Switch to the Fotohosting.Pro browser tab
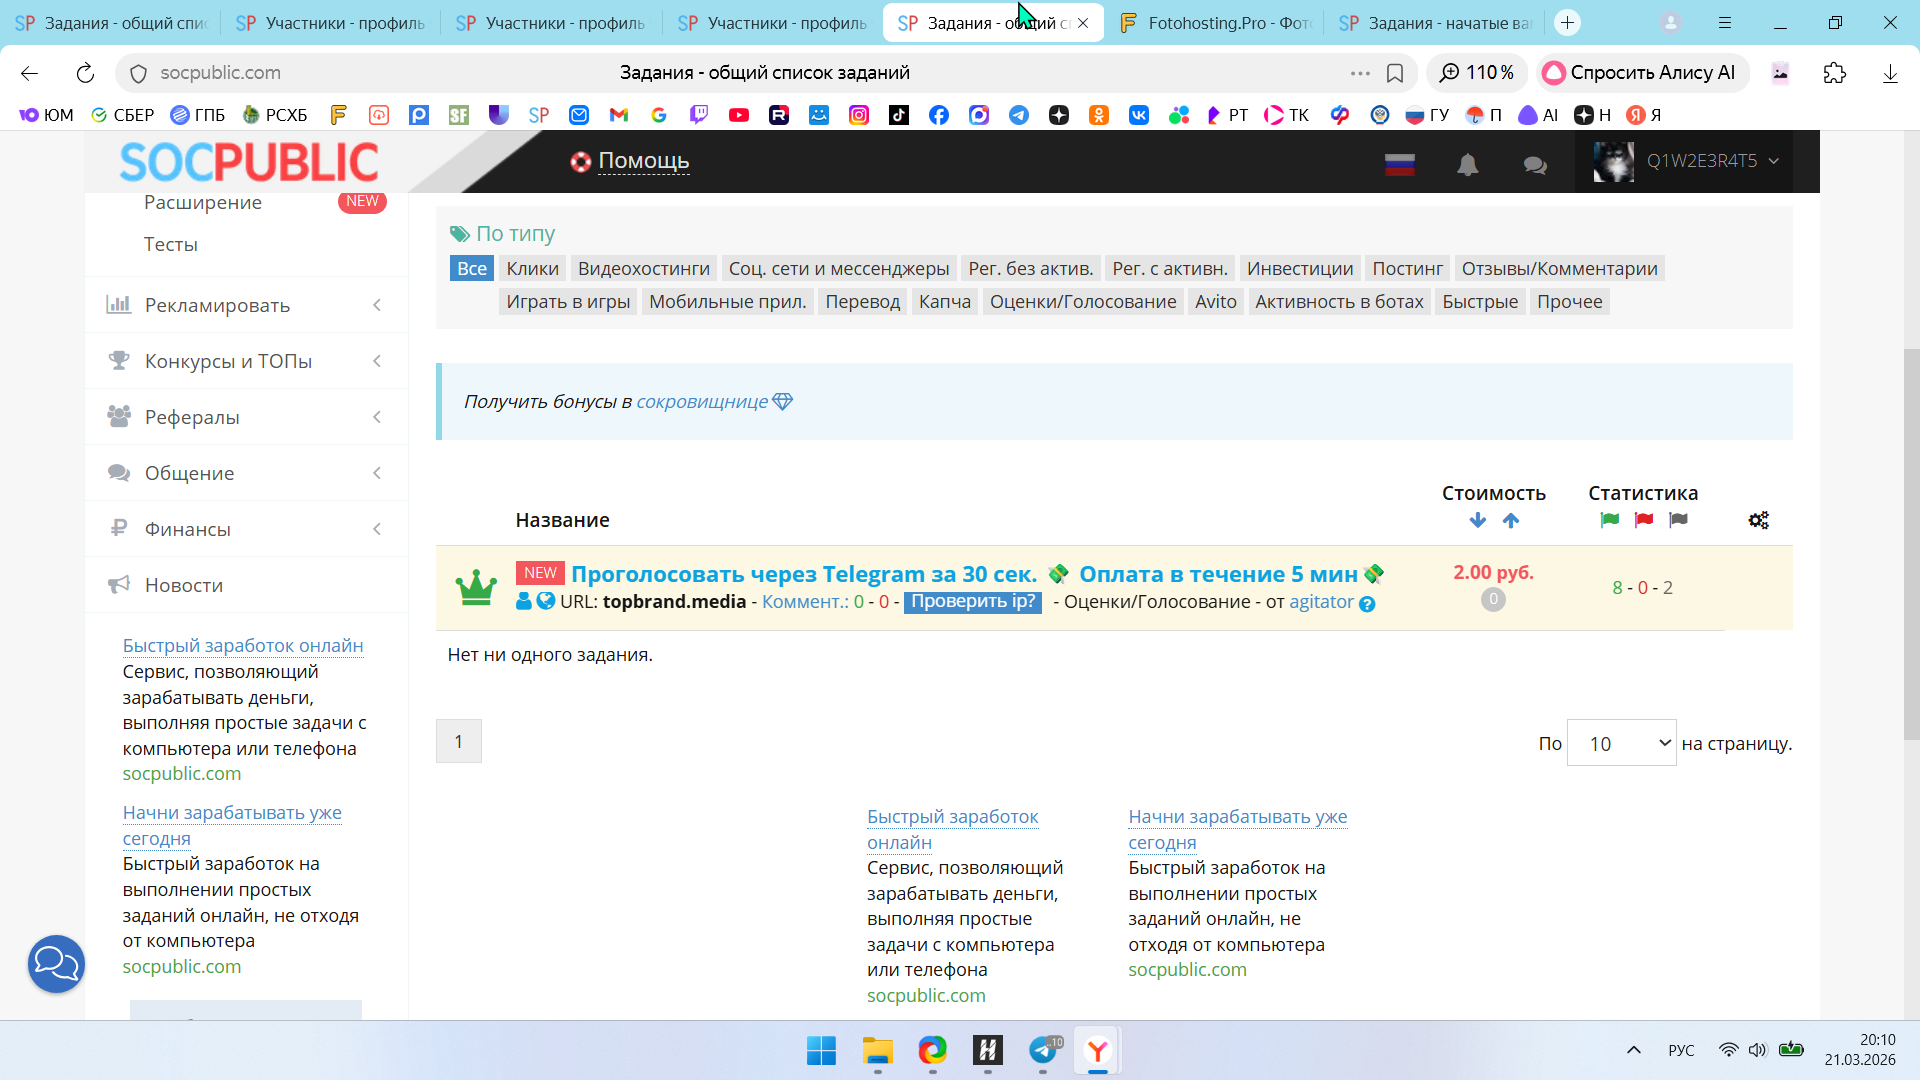The image size is (1920, 1080). point(1216,22)
